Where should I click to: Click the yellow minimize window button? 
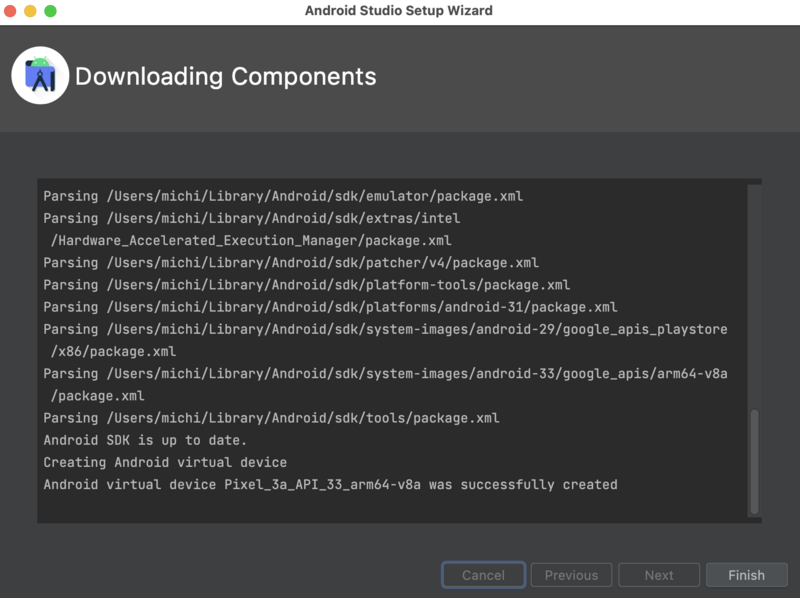pyautogui.click(x=30, y=11)
